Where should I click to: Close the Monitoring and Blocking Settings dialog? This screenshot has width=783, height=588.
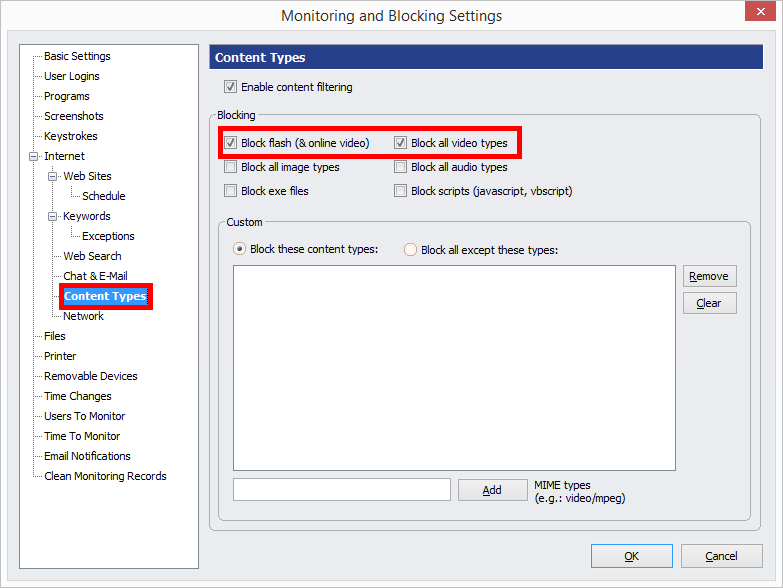click(x=760, y=11)
